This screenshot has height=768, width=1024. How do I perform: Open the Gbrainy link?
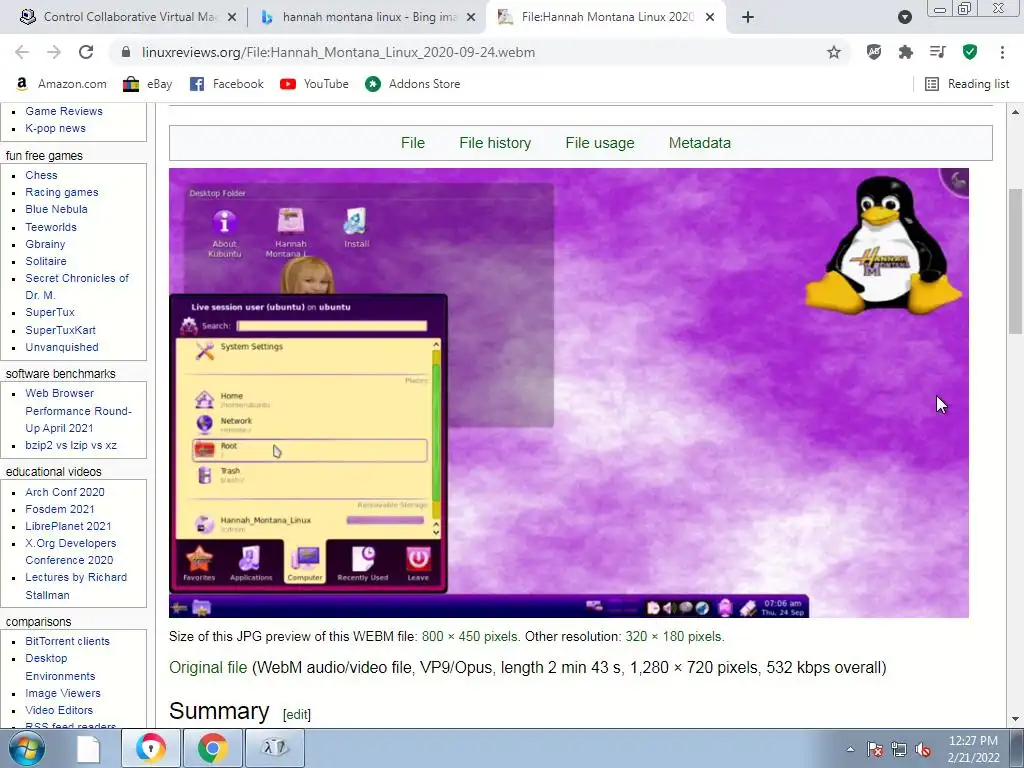coord(45,244)
